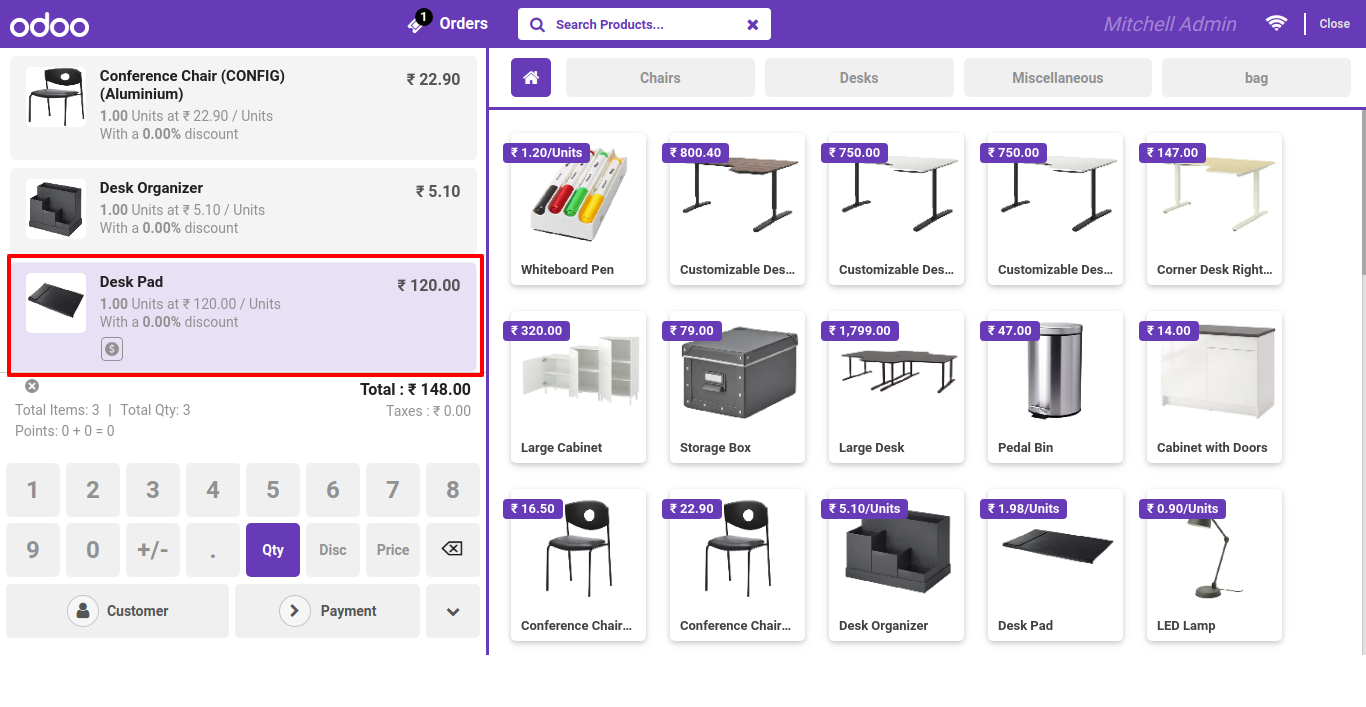This screenshot has height=707, width=1366.
Task: Check the Wi-Fi connection status icon
Action: 1277,23
